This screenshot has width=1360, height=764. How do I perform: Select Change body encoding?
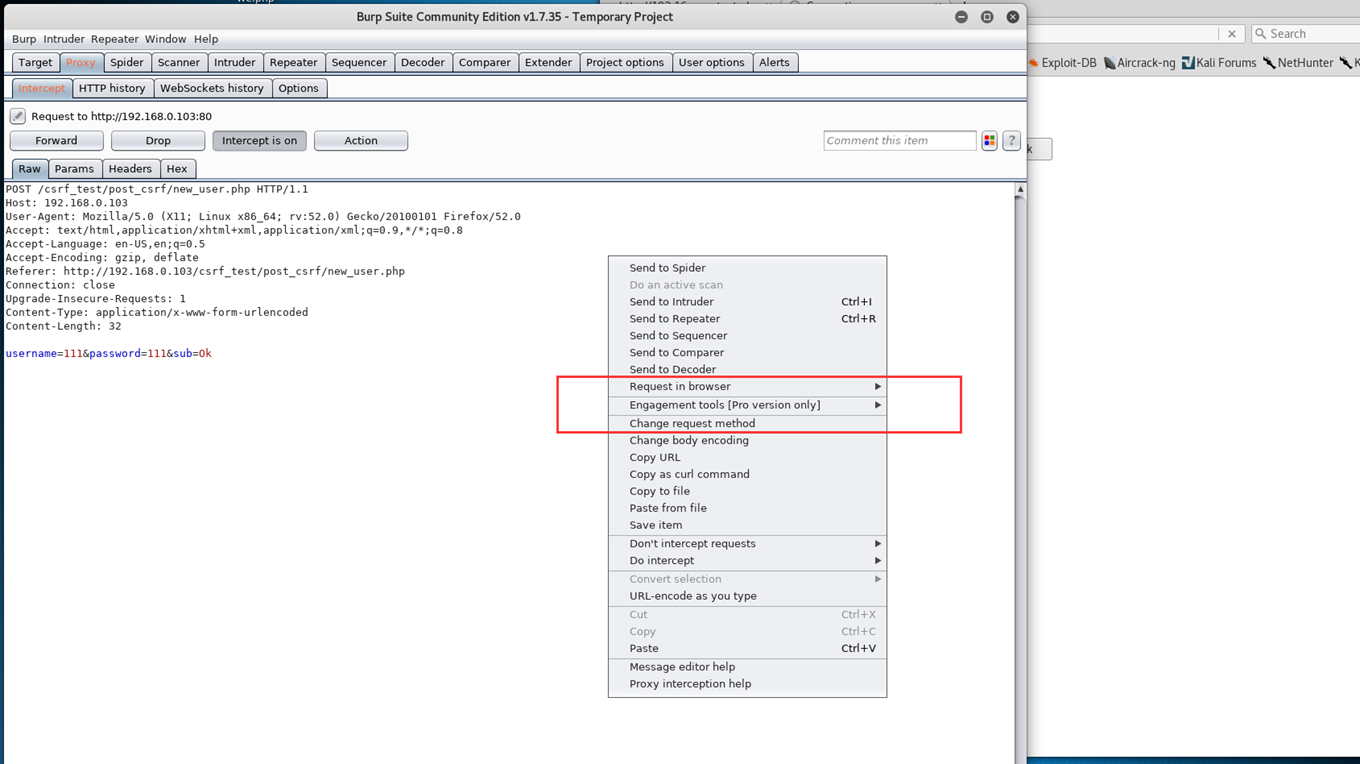(x=747, y=441)
